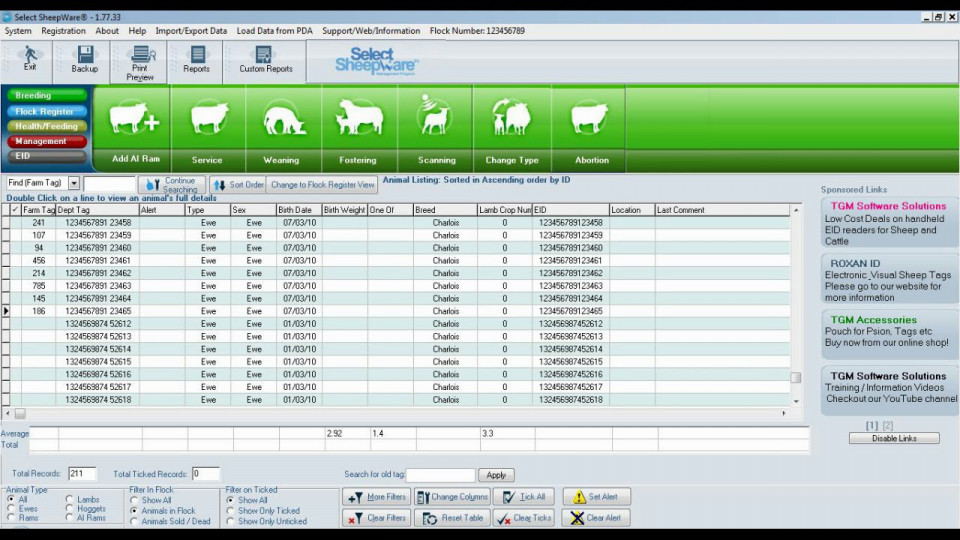Viewport: 960px width, 540px height.
Task: Switch to the Health/Feeding section
Action: coord(47,126)
